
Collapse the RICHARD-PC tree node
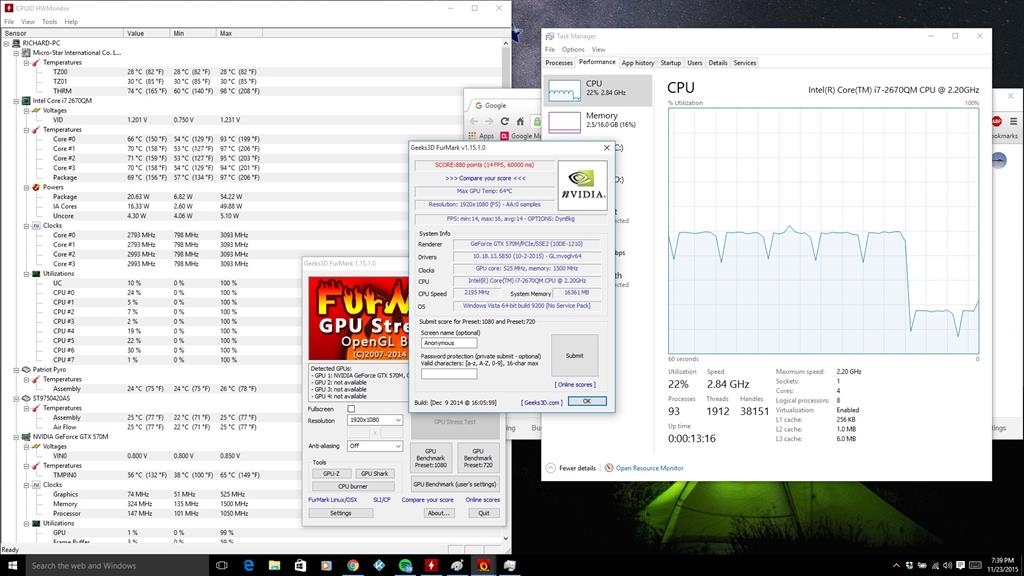pyautogui.click(x=7, y=43)
